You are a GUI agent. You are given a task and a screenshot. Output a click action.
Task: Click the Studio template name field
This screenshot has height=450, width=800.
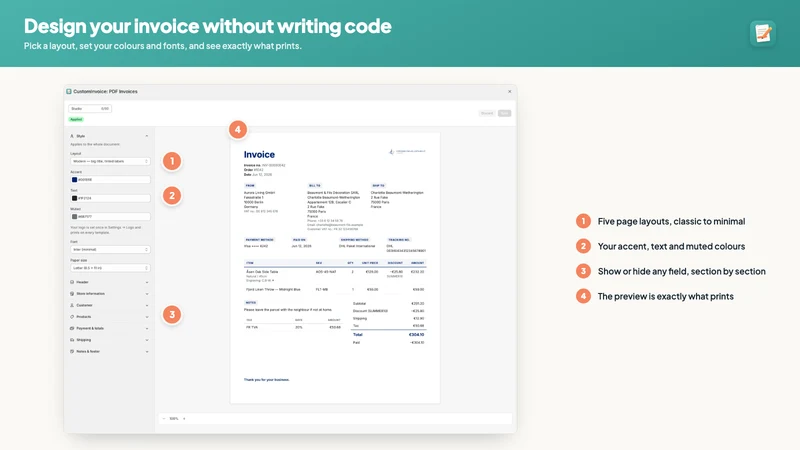pos(90,109)
